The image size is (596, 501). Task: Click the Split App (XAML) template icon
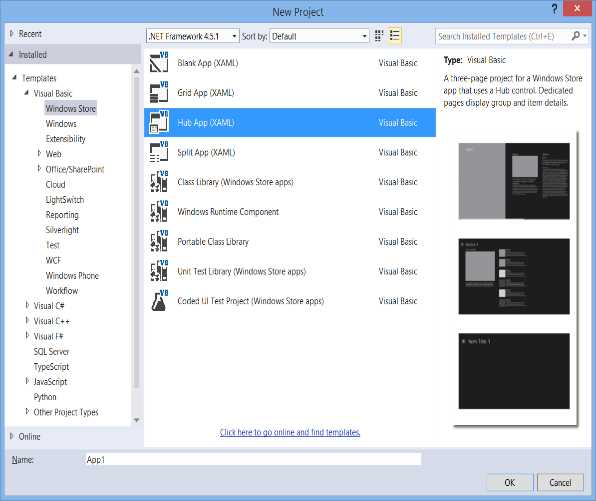(159, 152)
